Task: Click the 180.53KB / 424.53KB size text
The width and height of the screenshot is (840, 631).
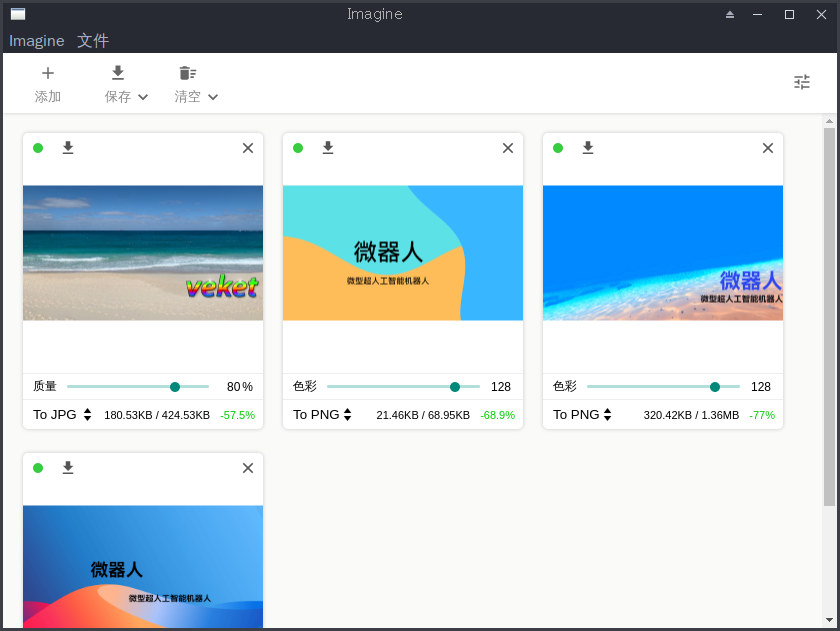Action: click(157, 415)
